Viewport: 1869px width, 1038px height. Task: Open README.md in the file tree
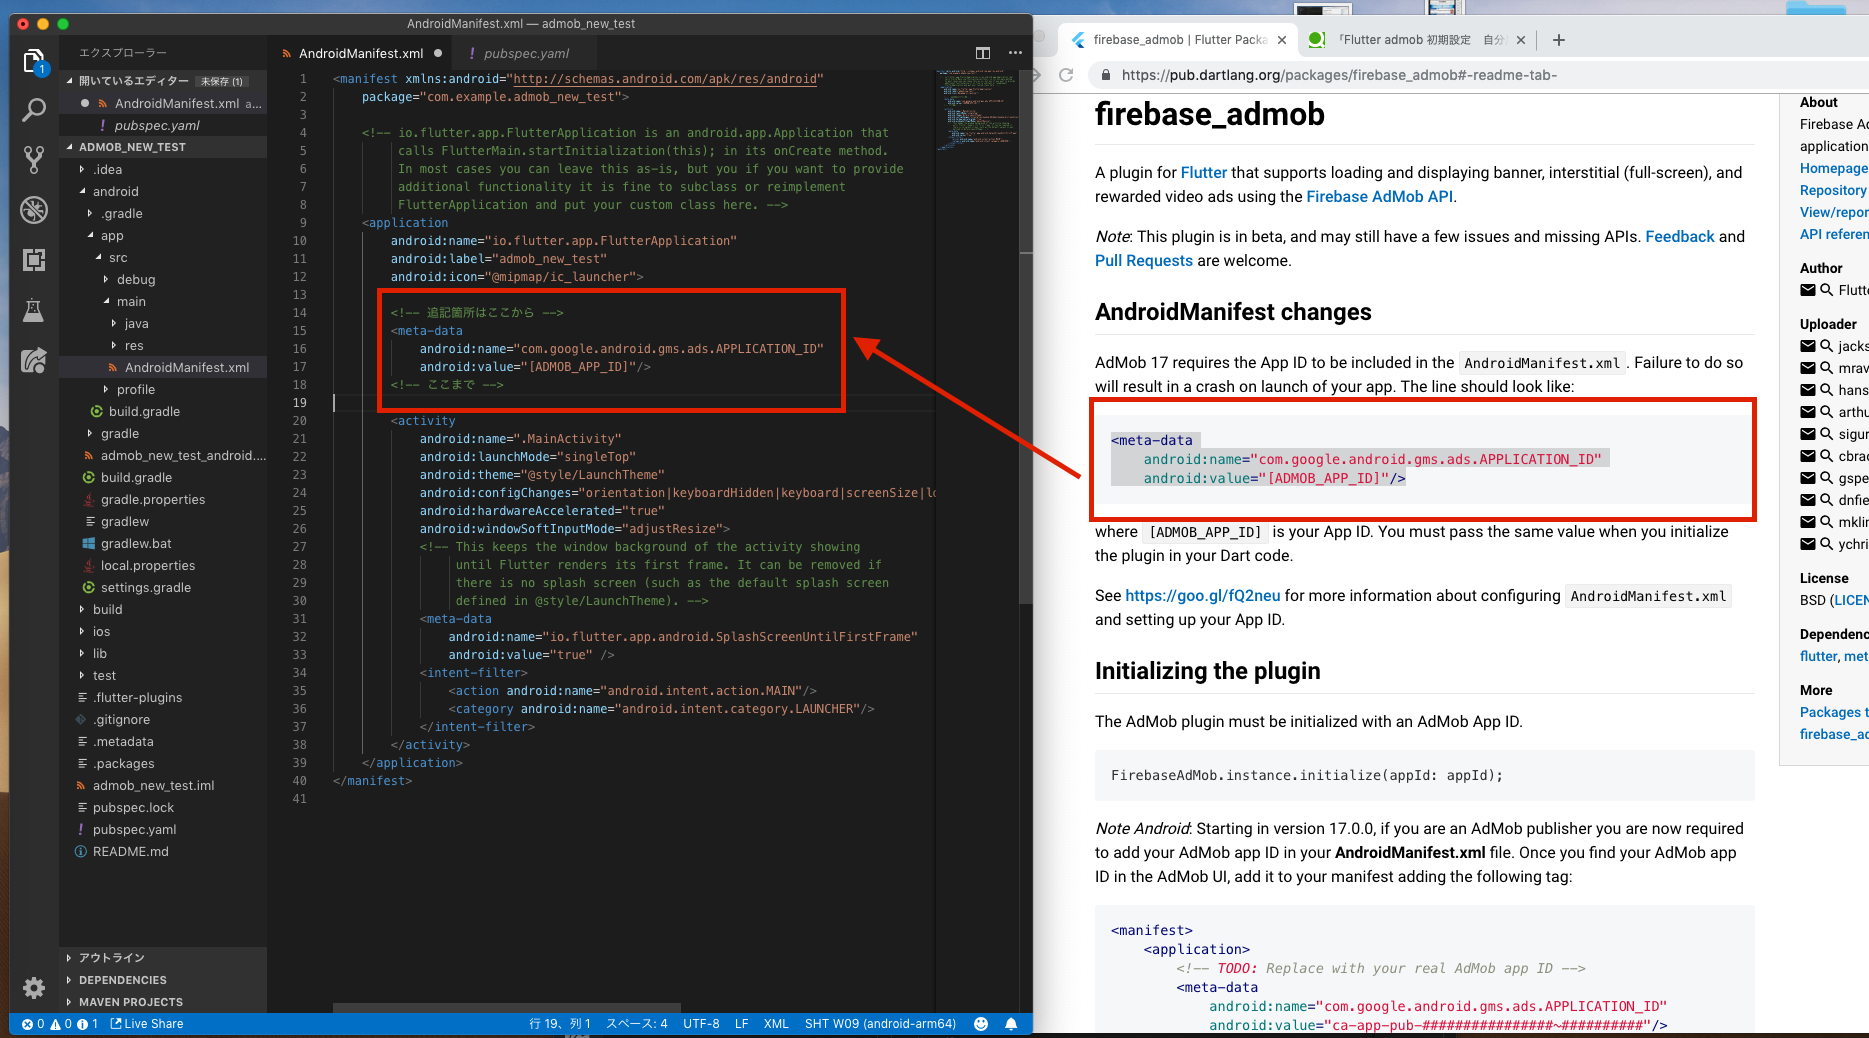click(x=130, y=852)
